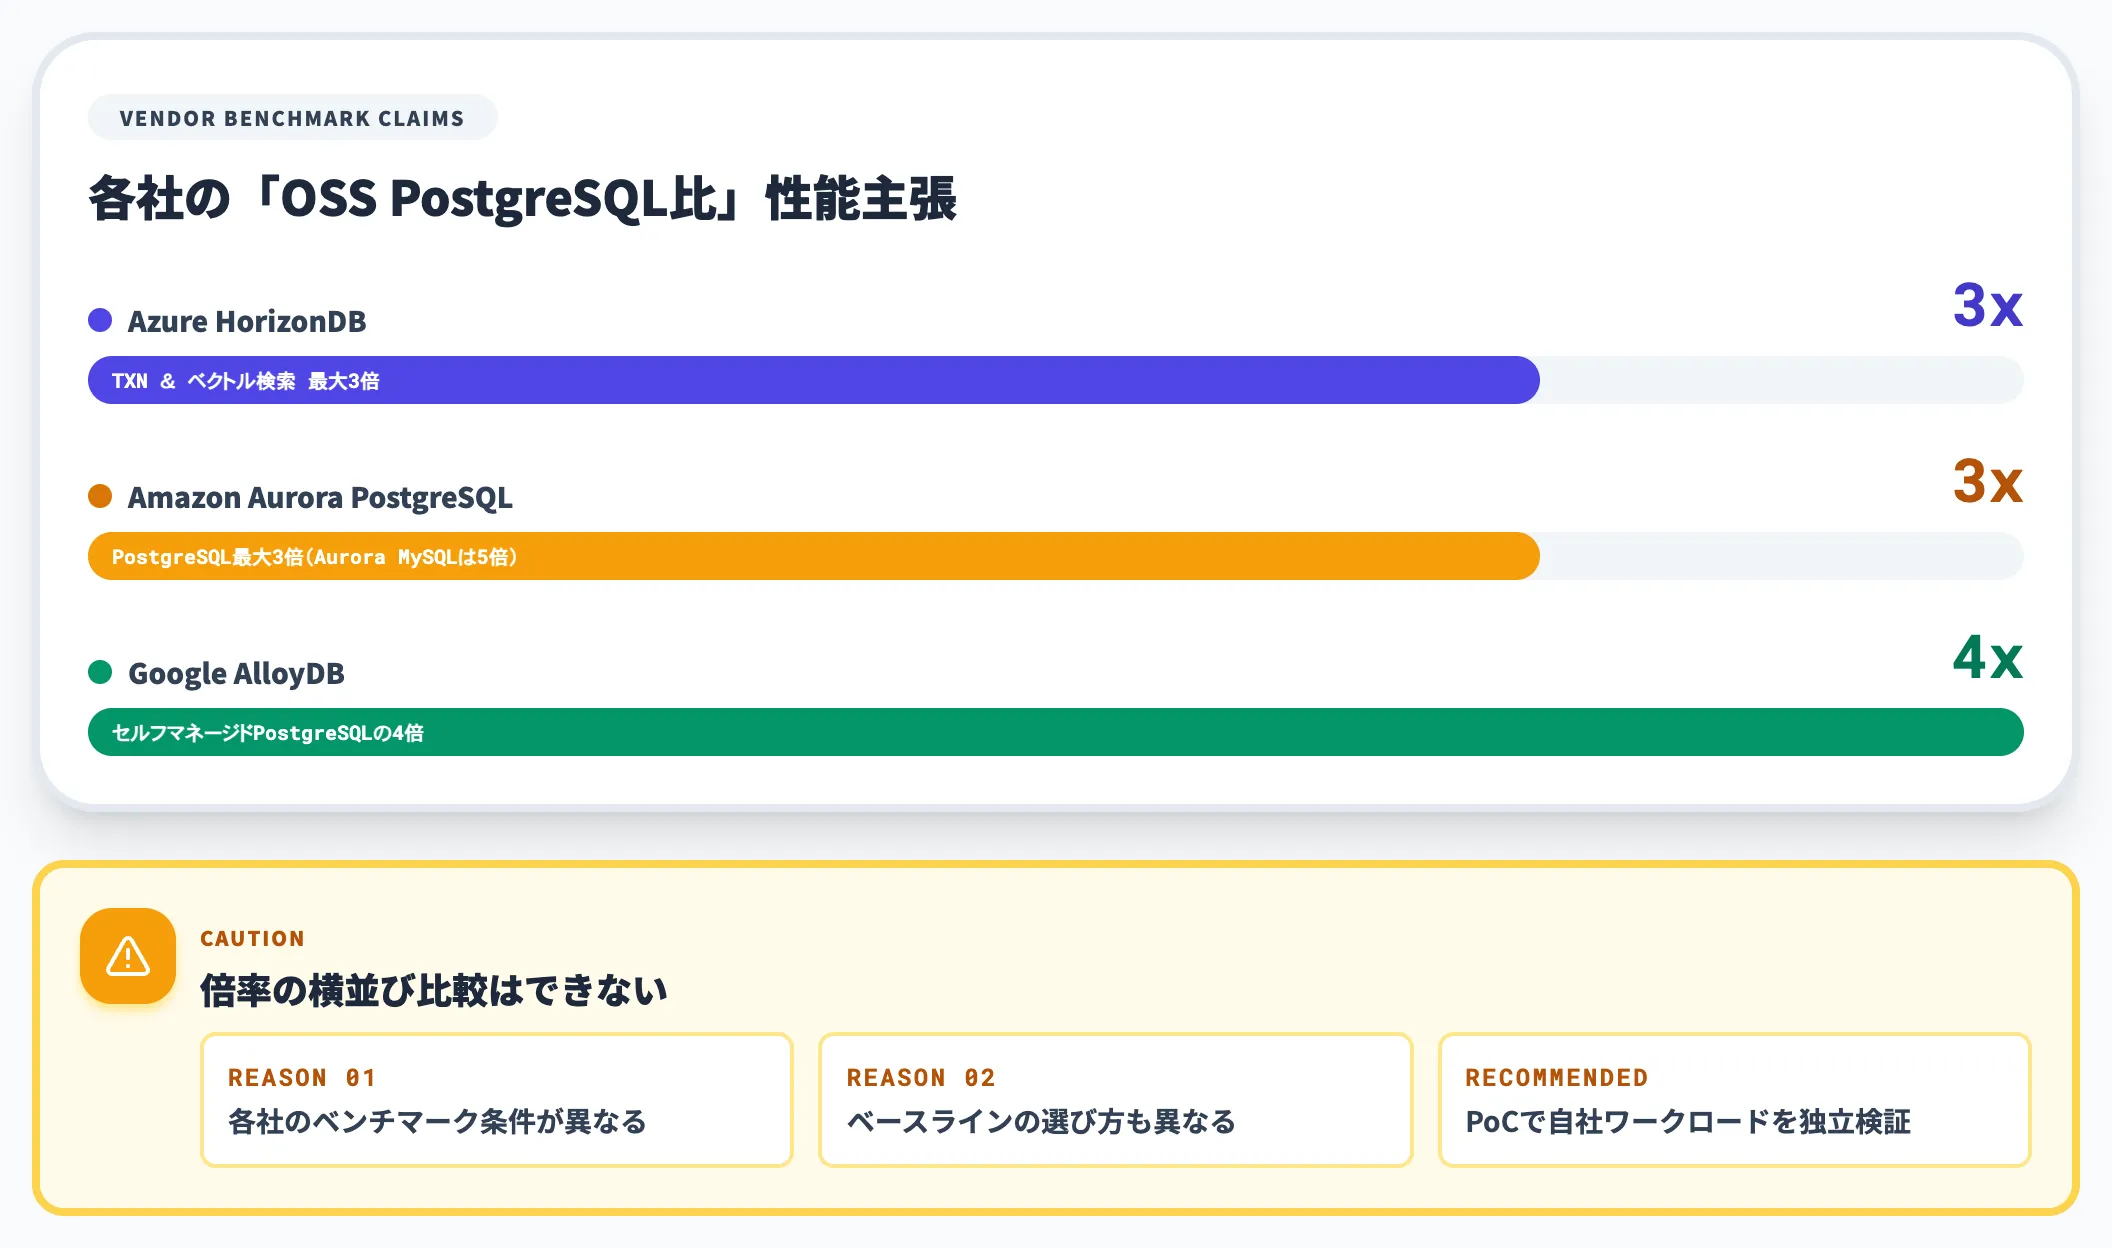This screenshot has width=2112, height=1248.
Task: Open the REASON 01 card
Action: [x=497, y=1100]
